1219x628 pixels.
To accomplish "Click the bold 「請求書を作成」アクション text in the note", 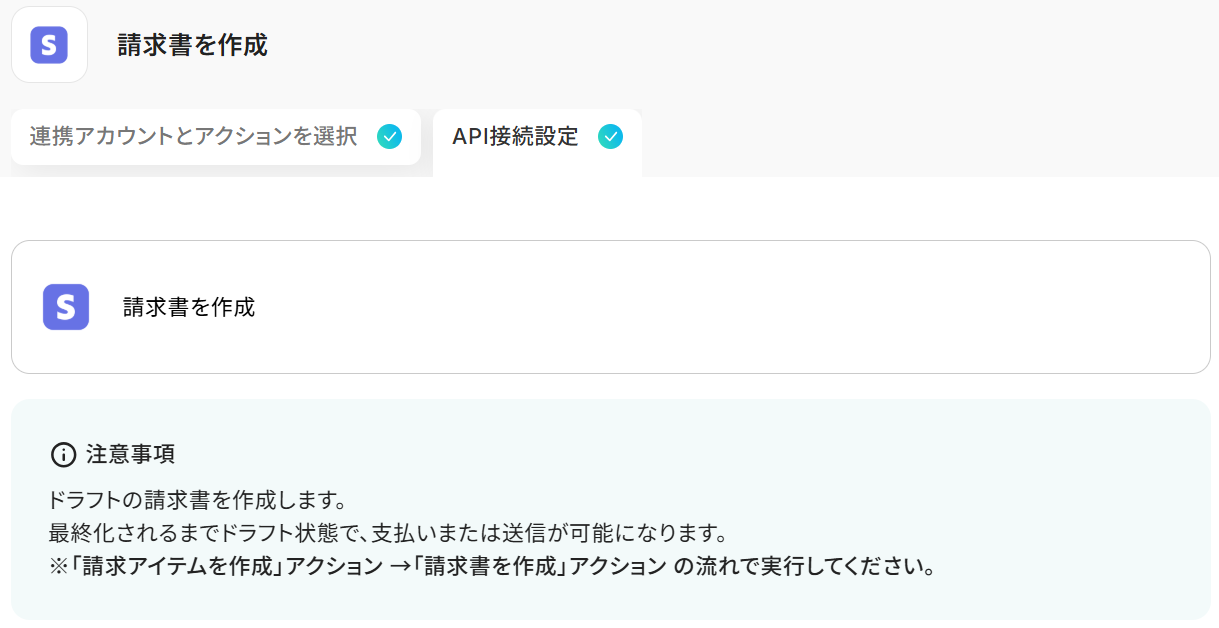I will coord(541,567).
